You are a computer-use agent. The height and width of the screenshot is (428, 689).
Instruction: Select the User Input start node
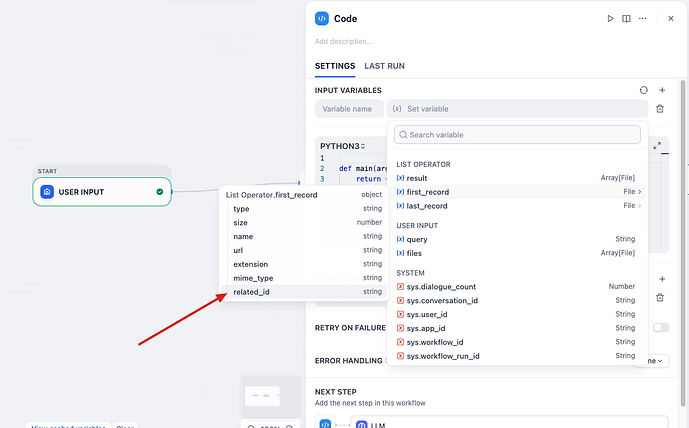coord(101,191)
